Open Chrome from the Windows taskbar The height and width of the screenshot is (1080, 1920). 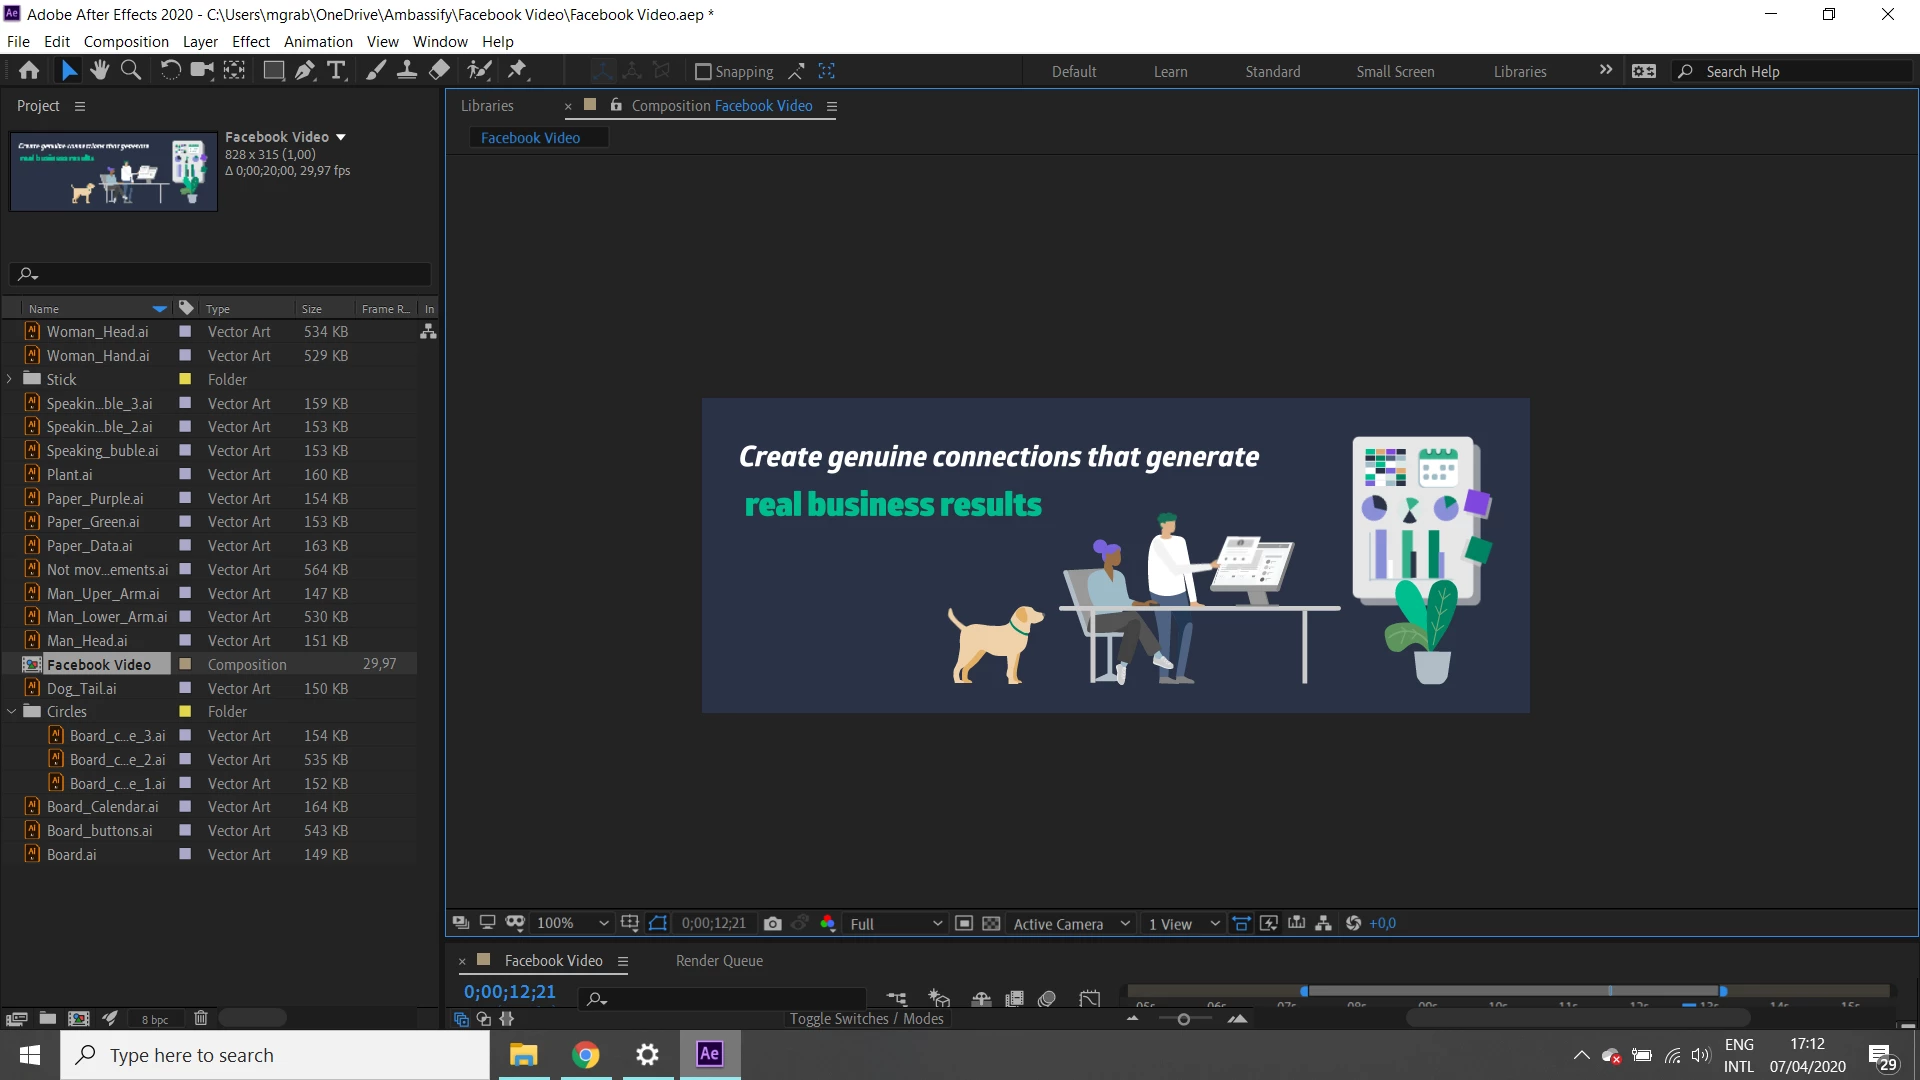586,1055
